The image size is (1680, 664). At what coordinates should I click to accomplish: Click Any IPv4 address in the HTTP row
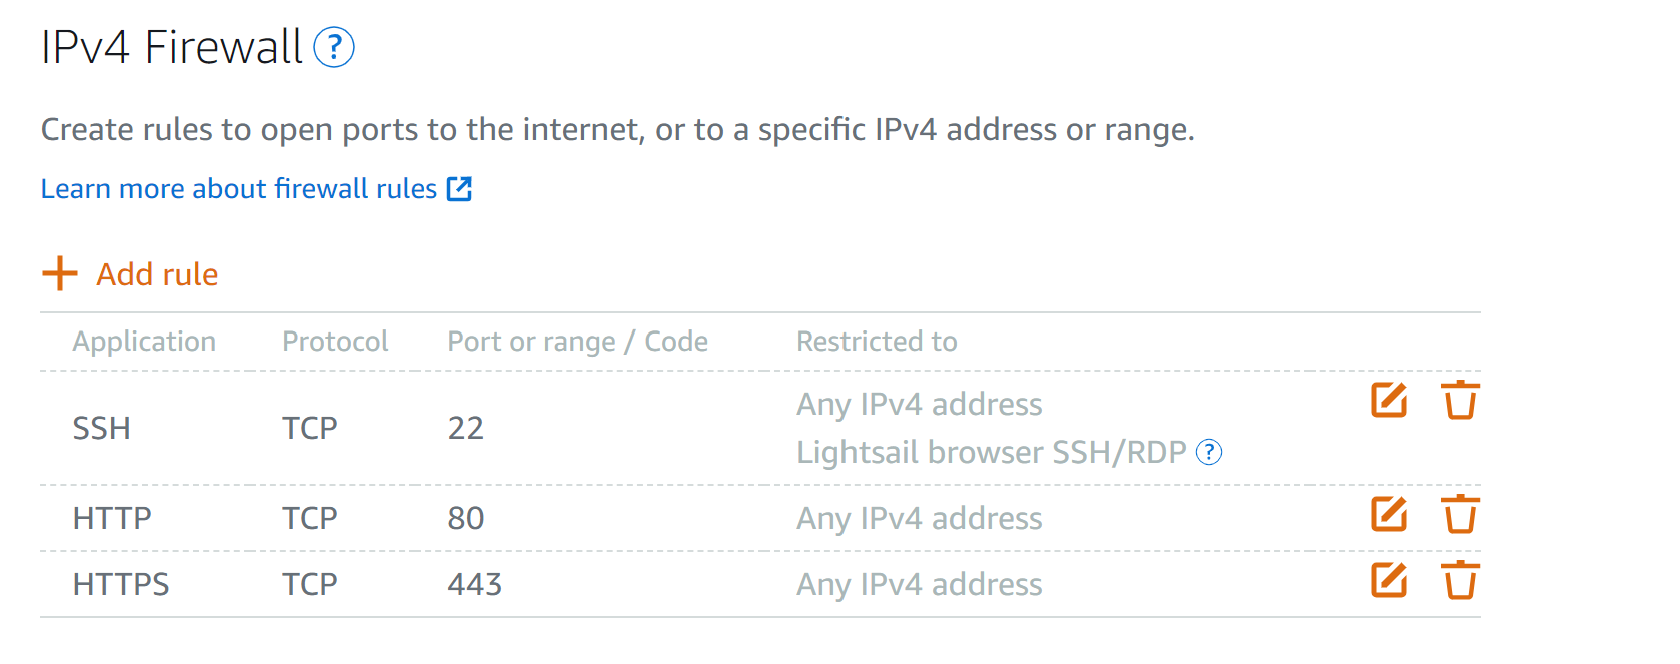[x=918, y=518]
